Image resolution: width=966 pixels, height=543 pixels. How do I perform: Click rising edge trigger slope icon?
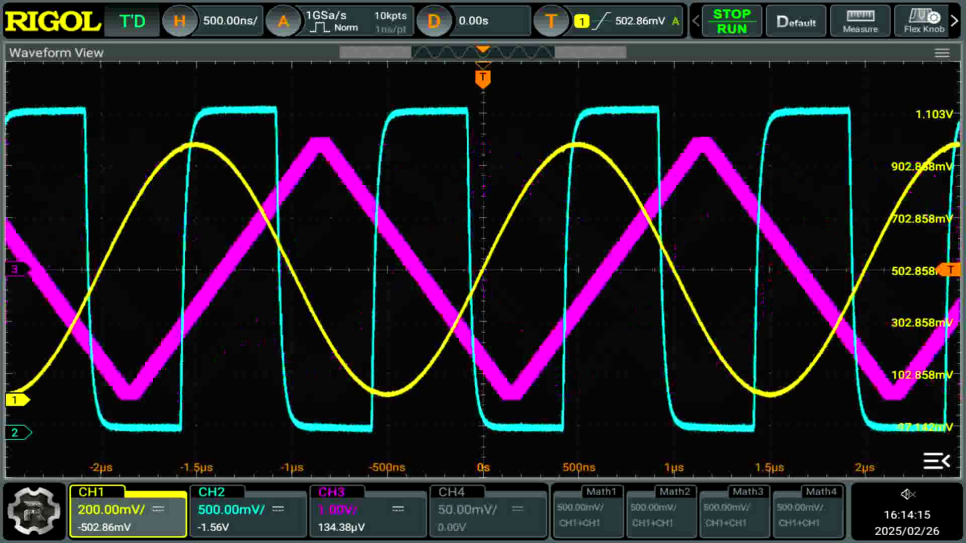point(601,22)
